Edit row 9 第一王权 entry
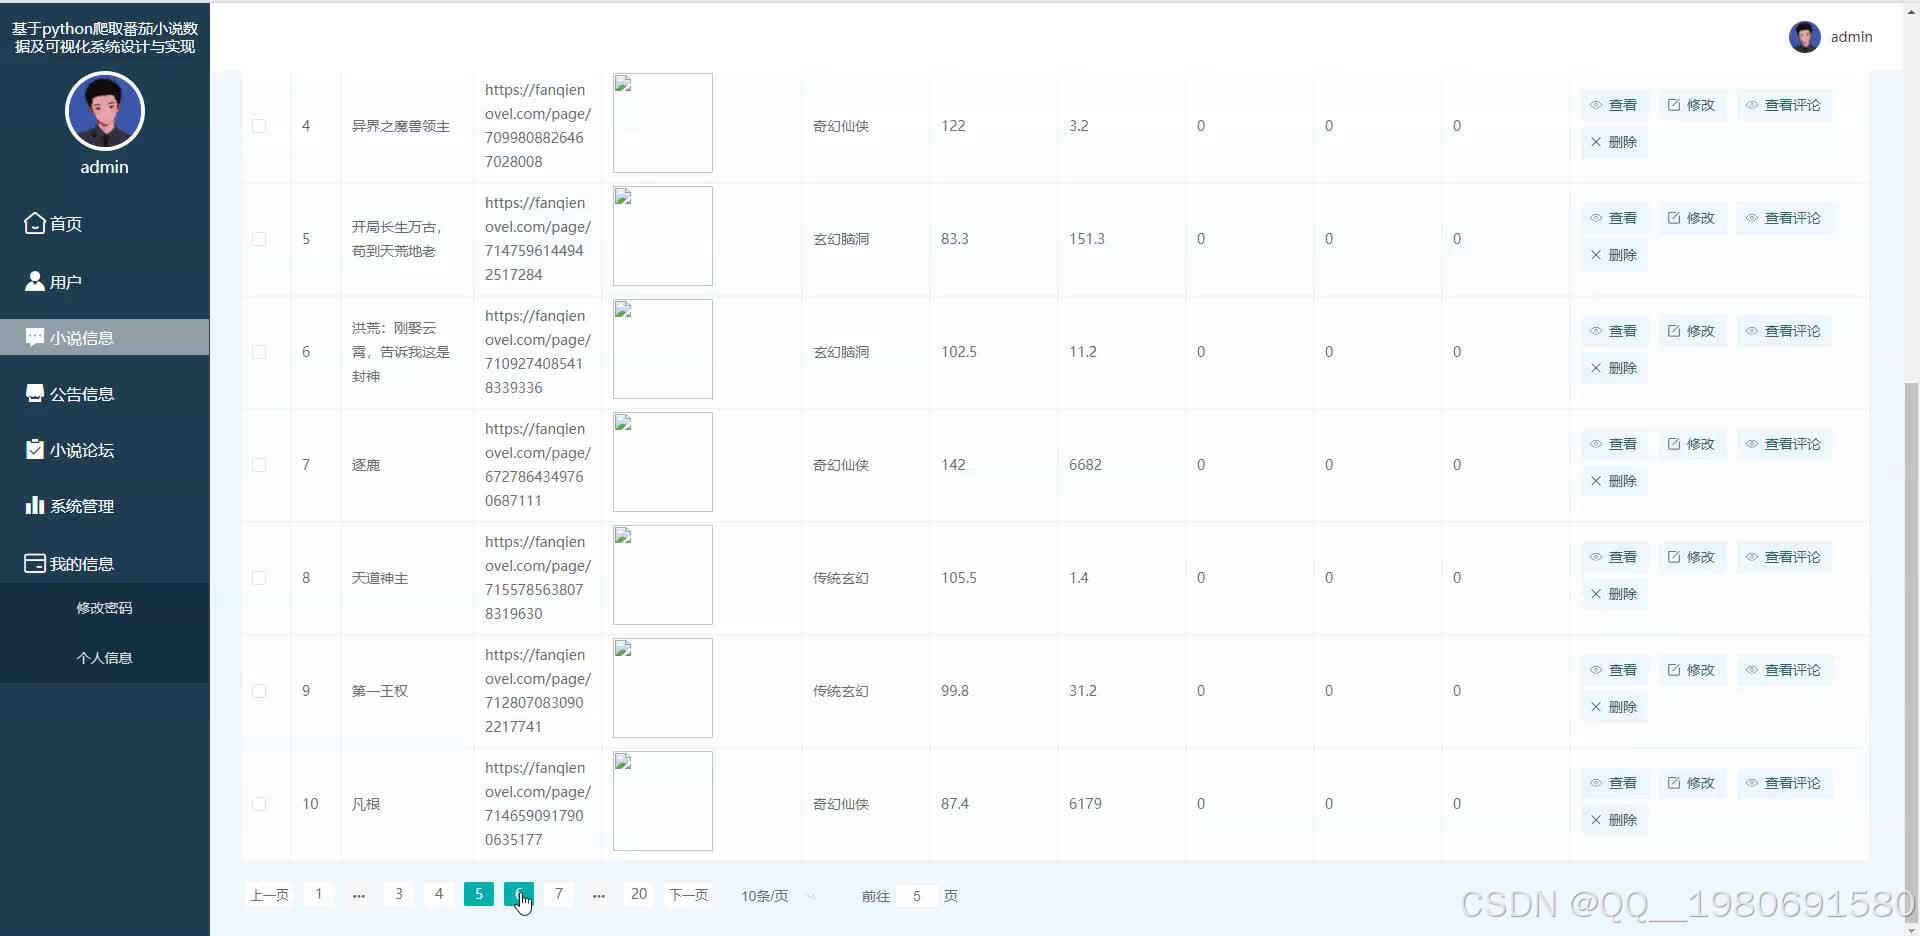1920x936 pixels. click(x=1692, y=670)
